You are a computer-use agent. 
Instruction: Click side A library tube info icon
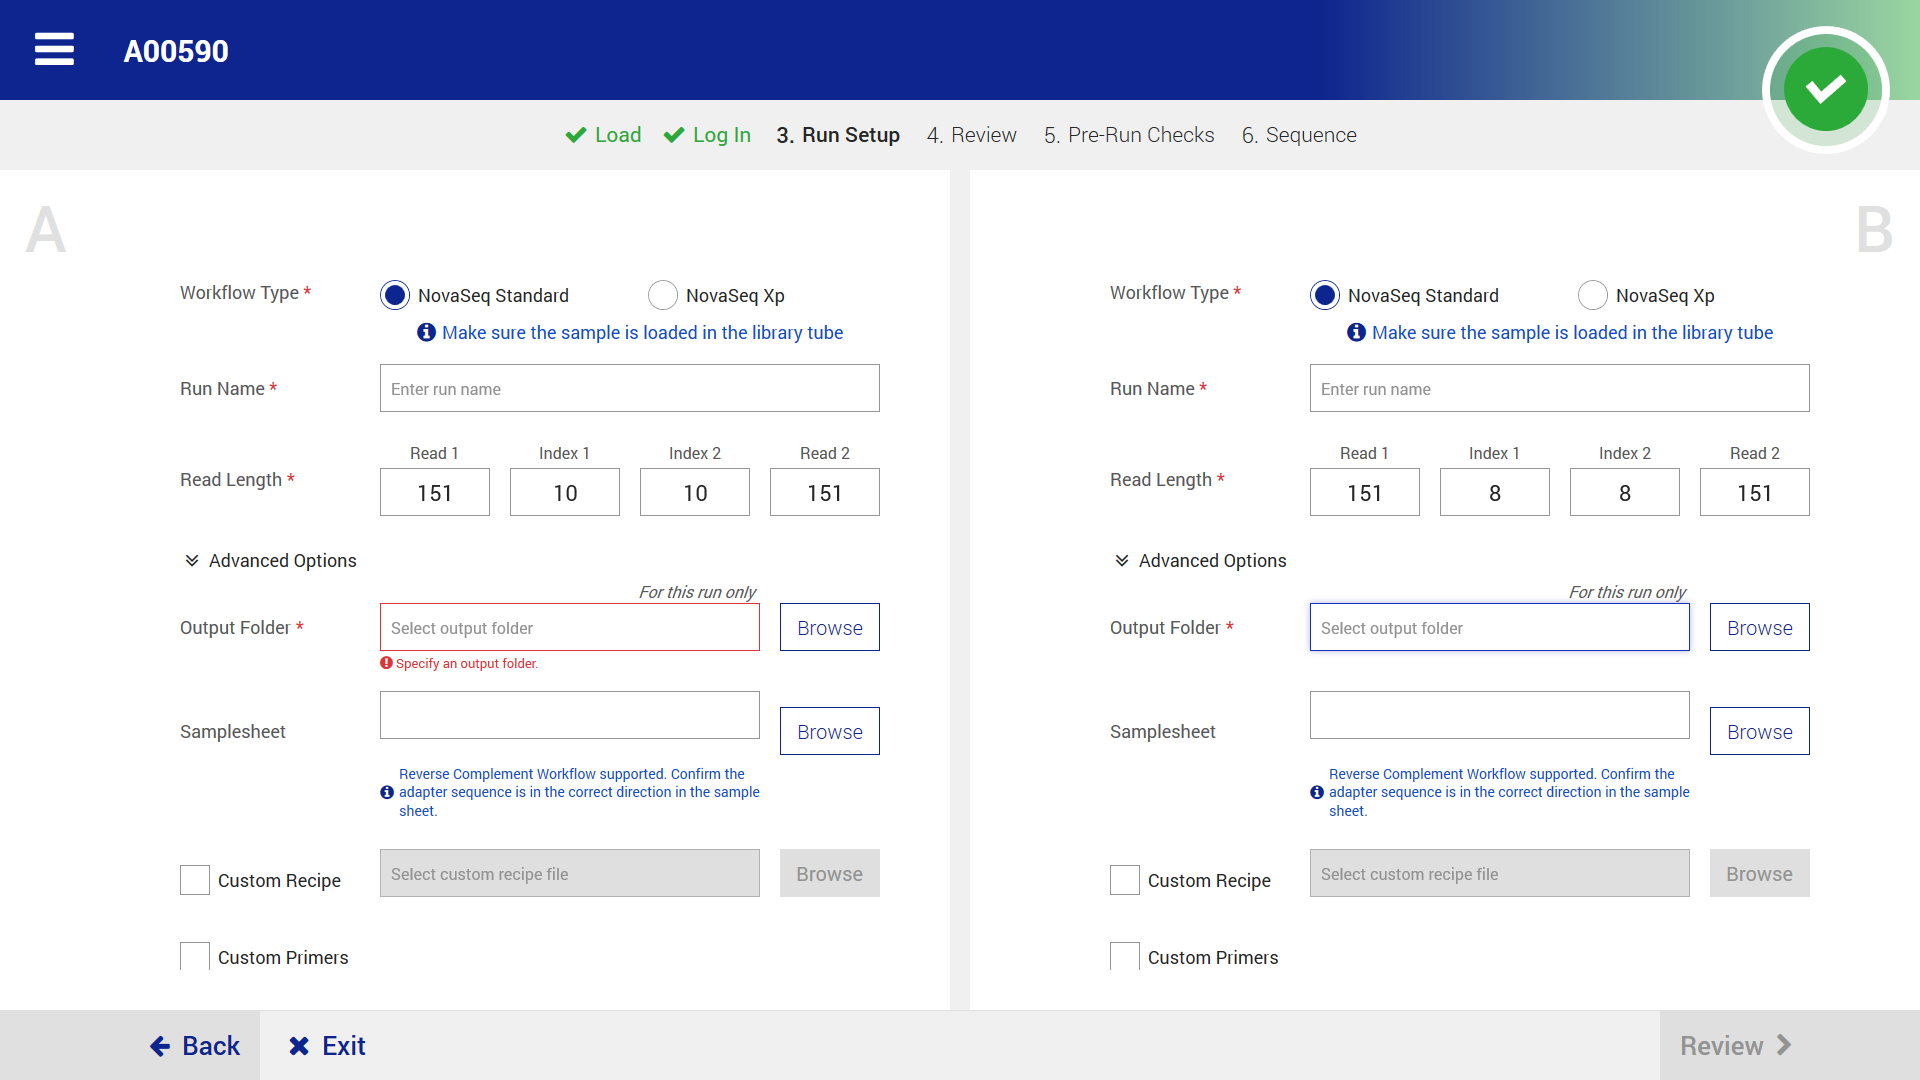point(426,332)
